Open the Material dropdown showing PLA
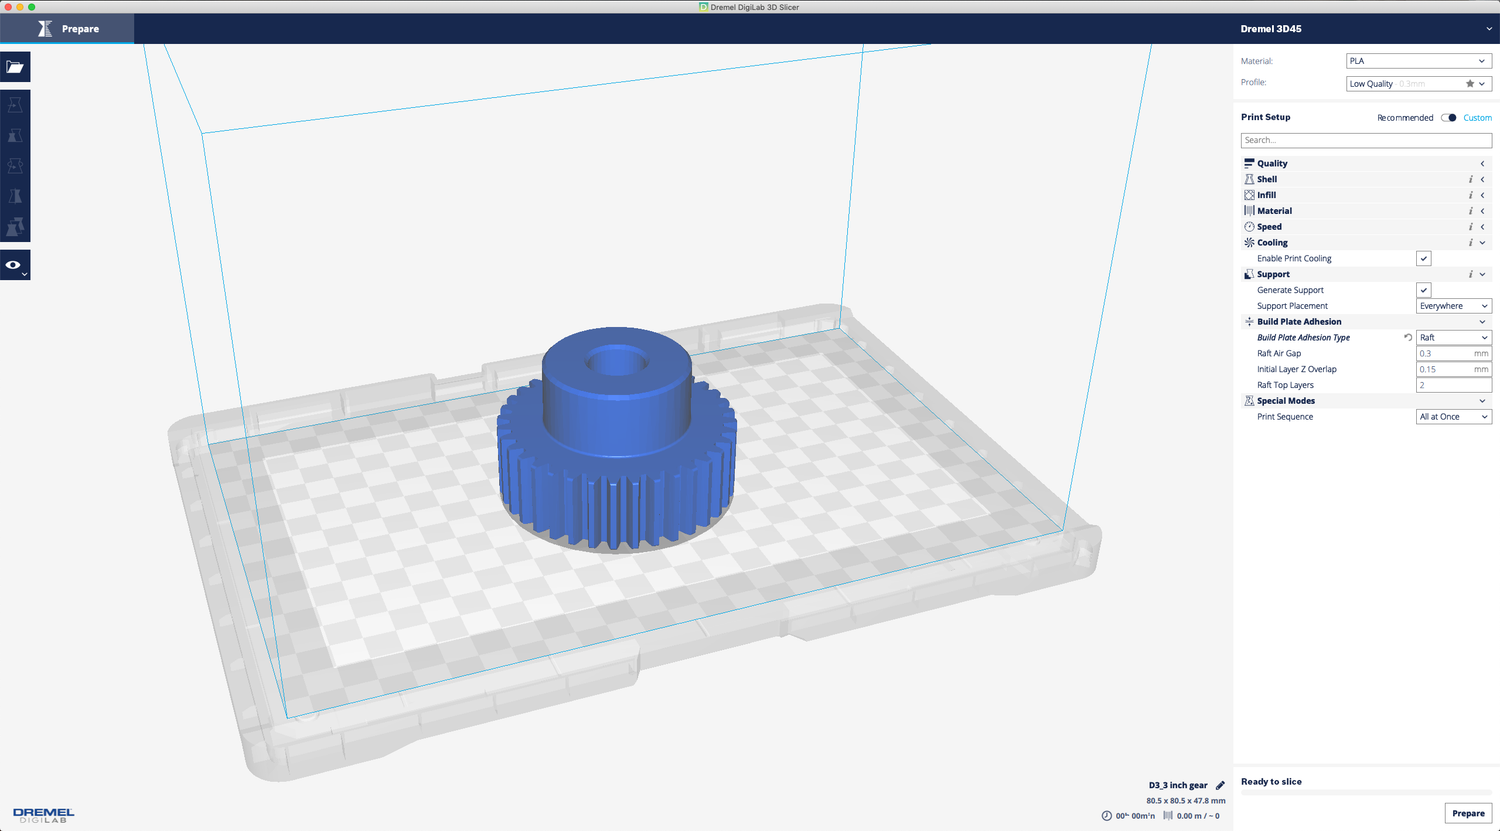 (1418, 60)
